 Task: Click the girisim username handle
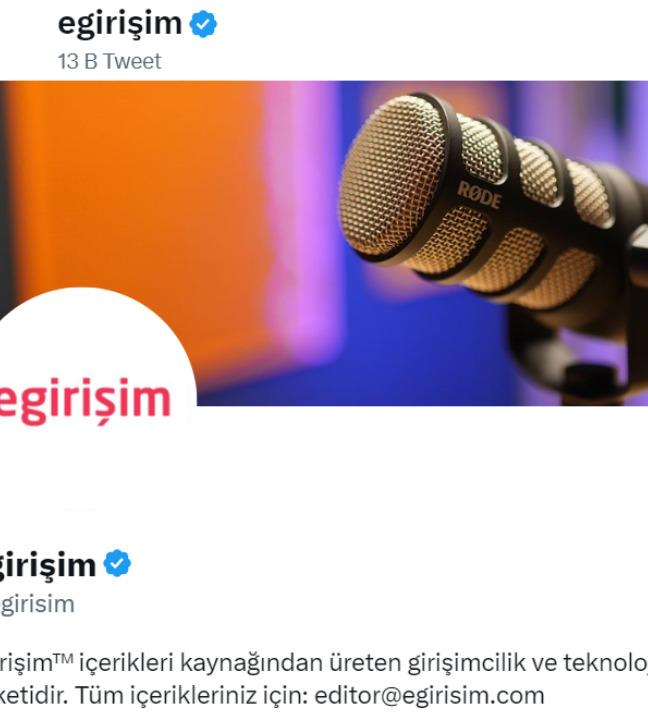[37, 604]
